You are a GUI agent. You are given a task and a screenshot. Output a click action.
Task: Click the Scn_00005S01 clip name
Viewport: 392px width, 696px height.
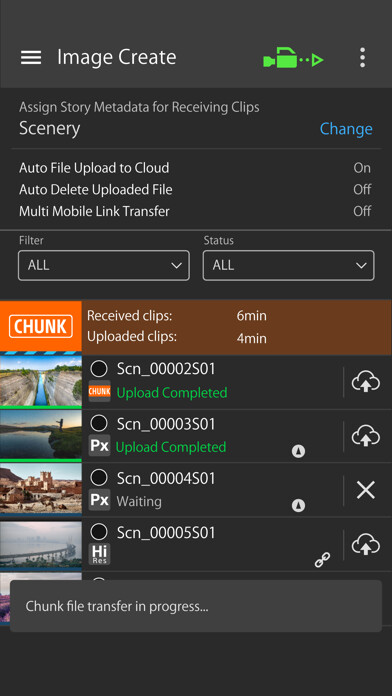click(x=166, y=532)
